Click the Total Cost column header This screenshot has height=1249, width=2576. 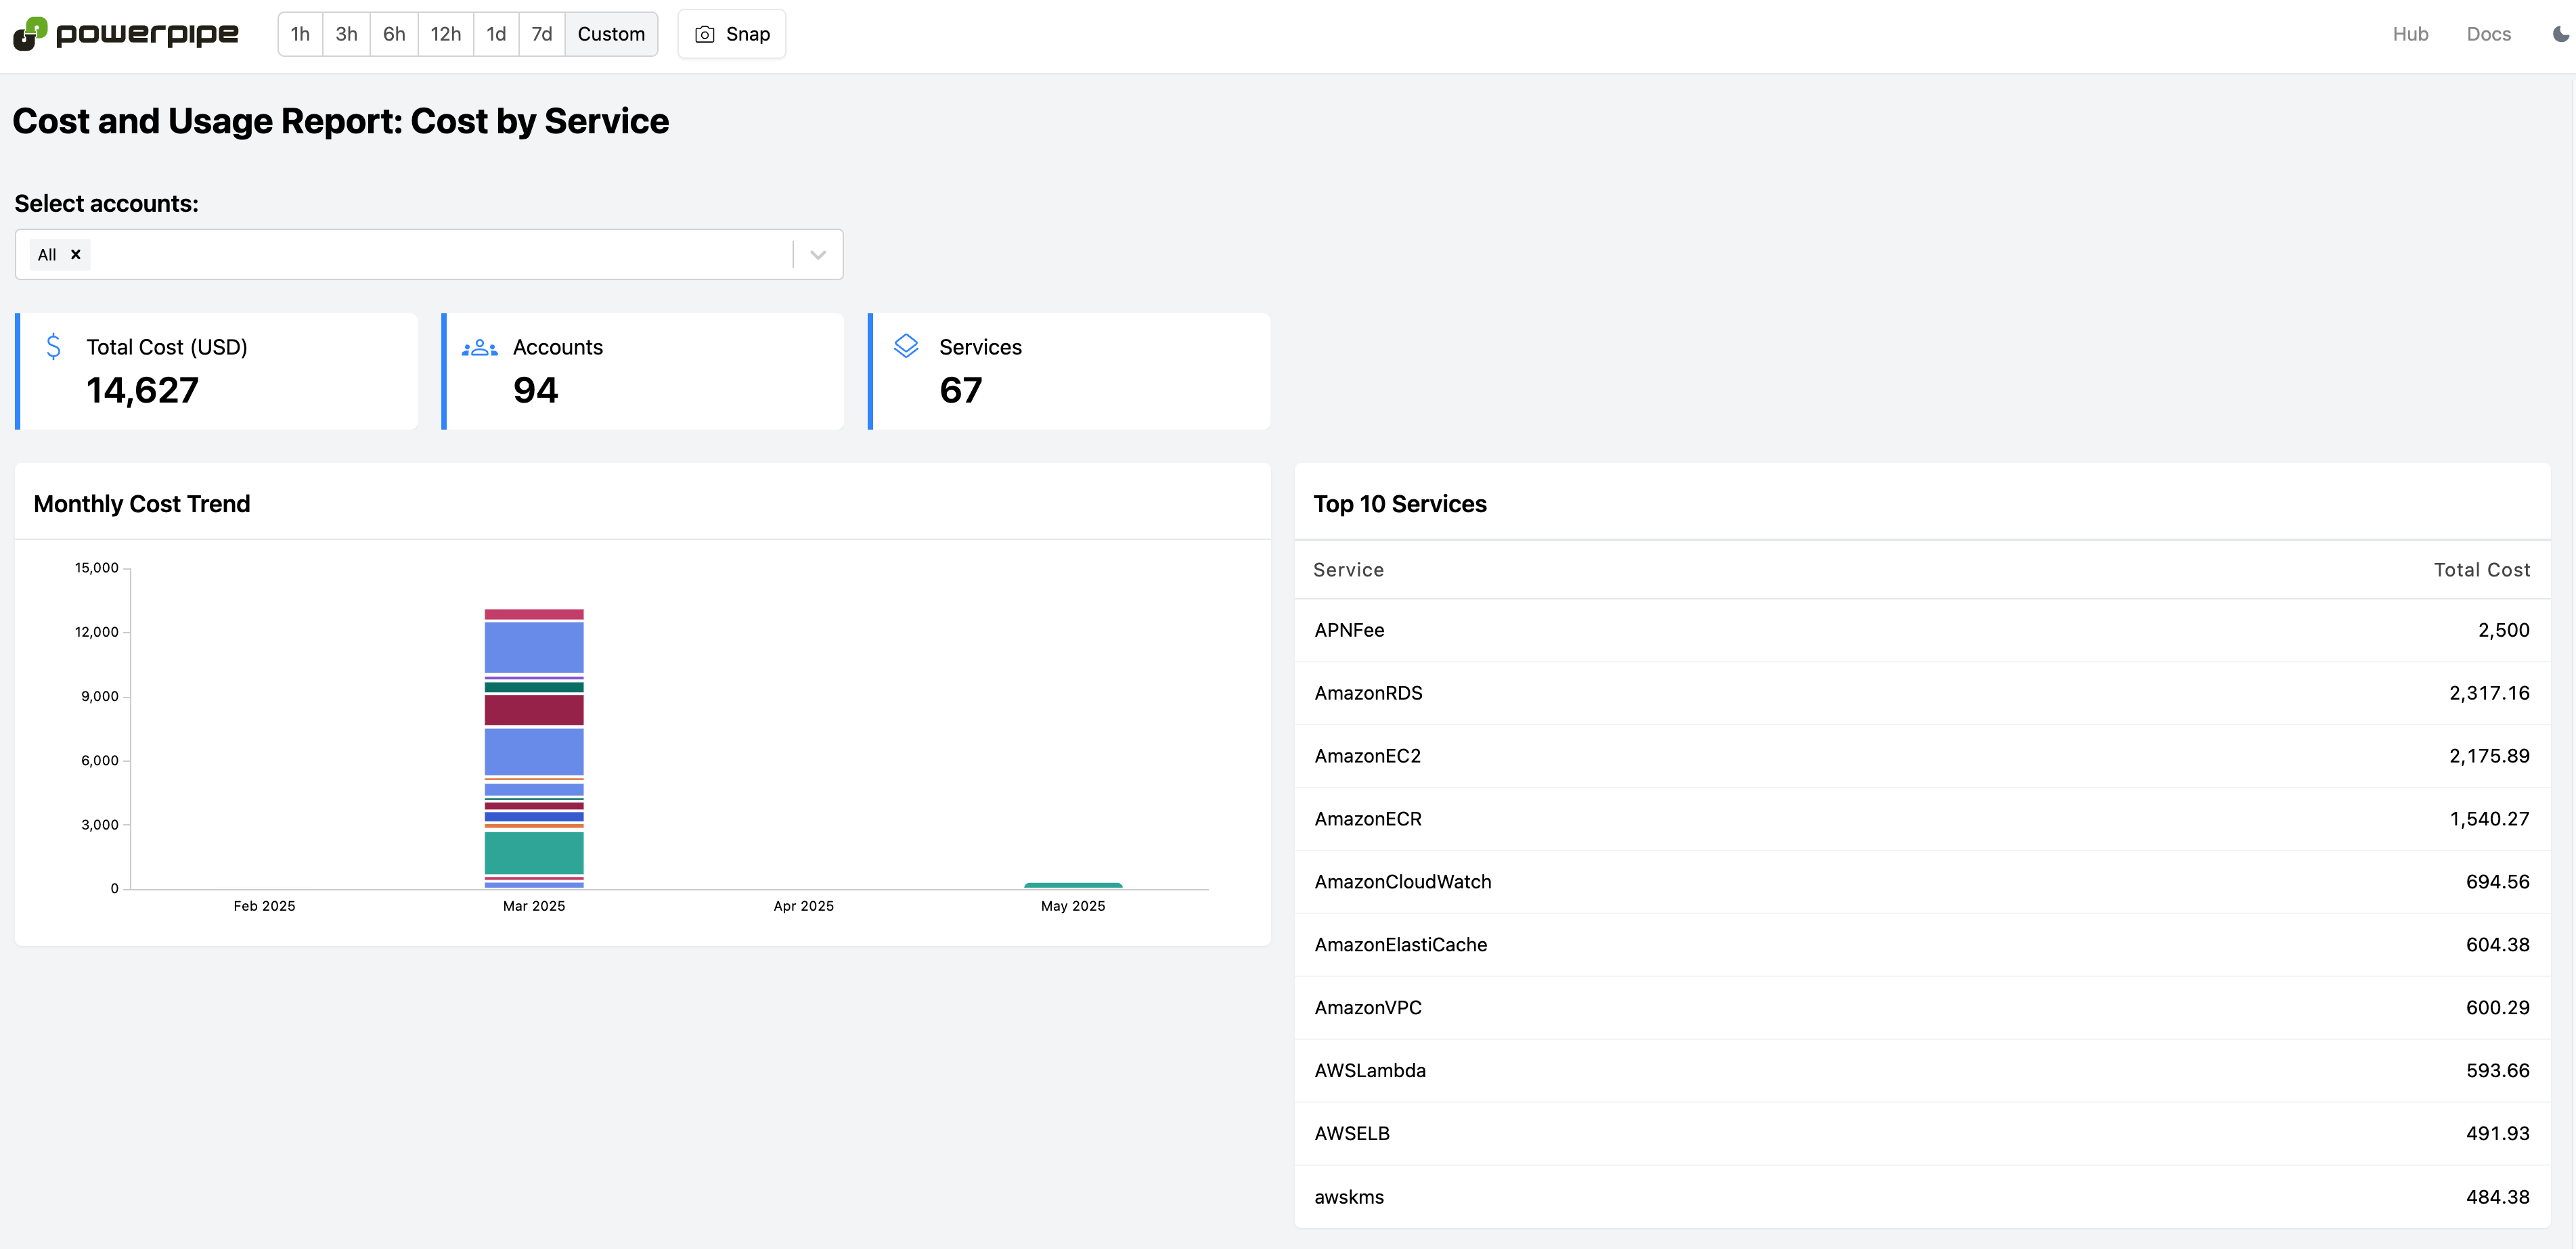[2481, 570]
